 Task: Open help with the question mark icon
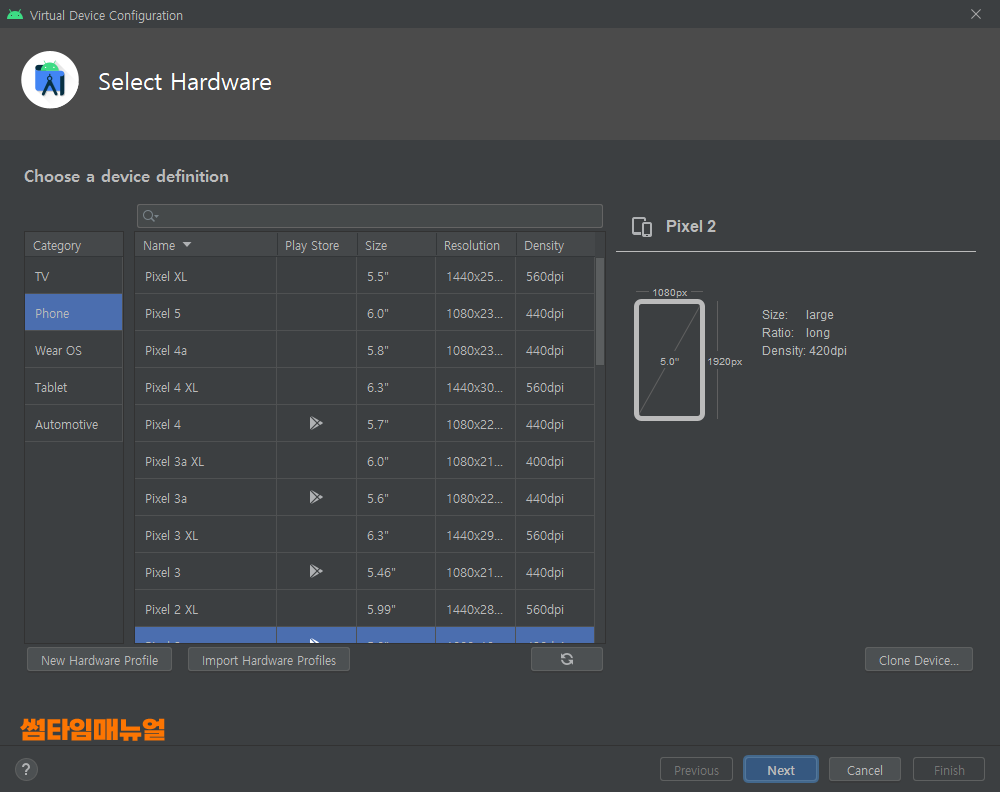[26, 769]
